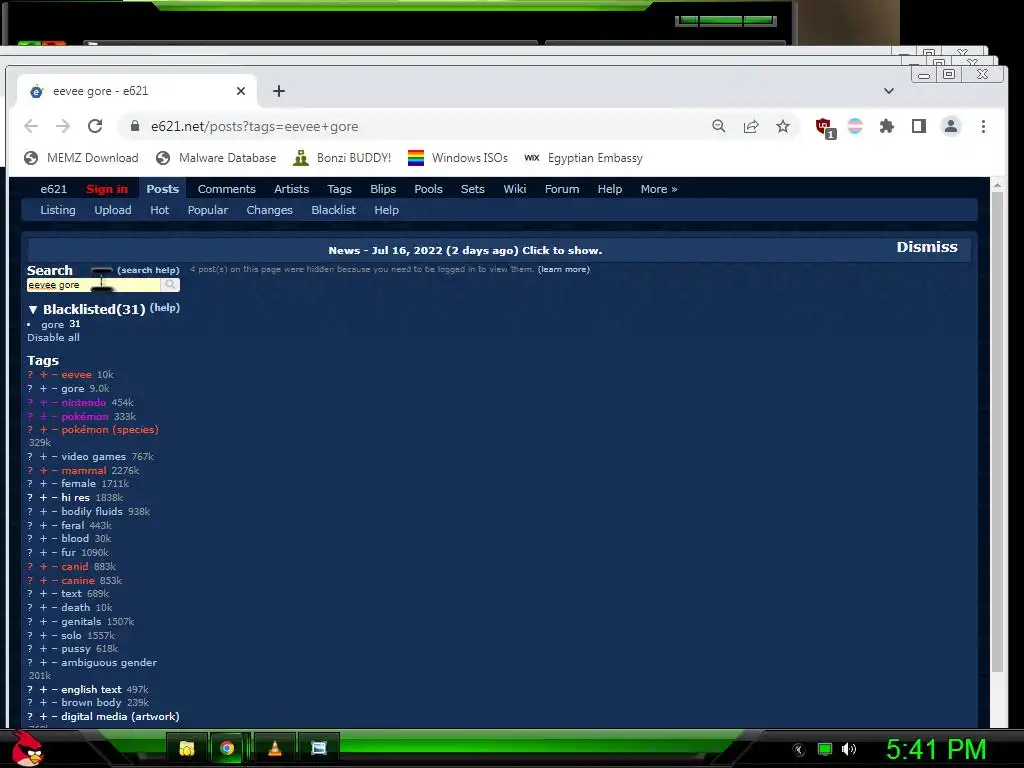
Task: Click the blacklist help link
Action: (x=165, y=308)
